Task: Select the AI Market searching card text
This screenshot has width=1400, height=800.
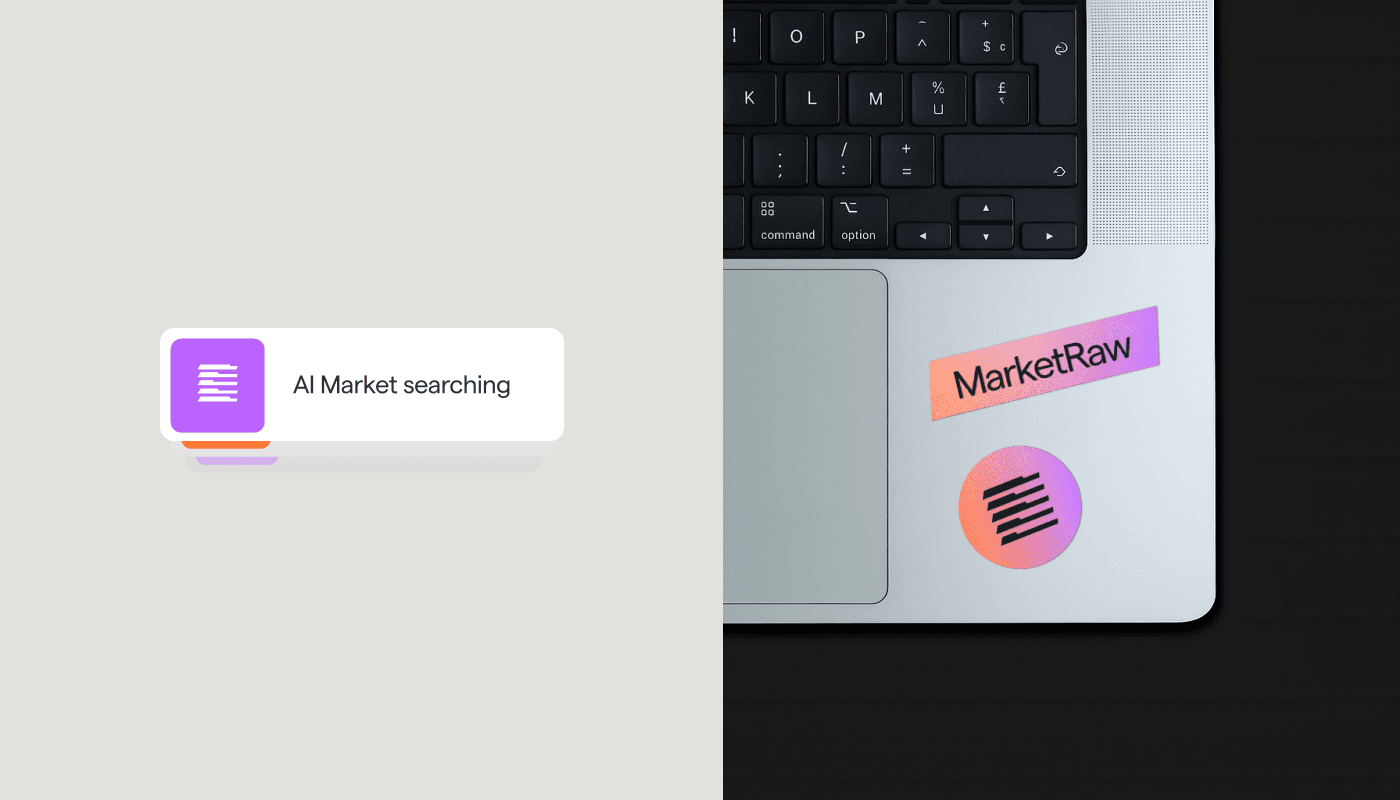Action: (401, 385)
